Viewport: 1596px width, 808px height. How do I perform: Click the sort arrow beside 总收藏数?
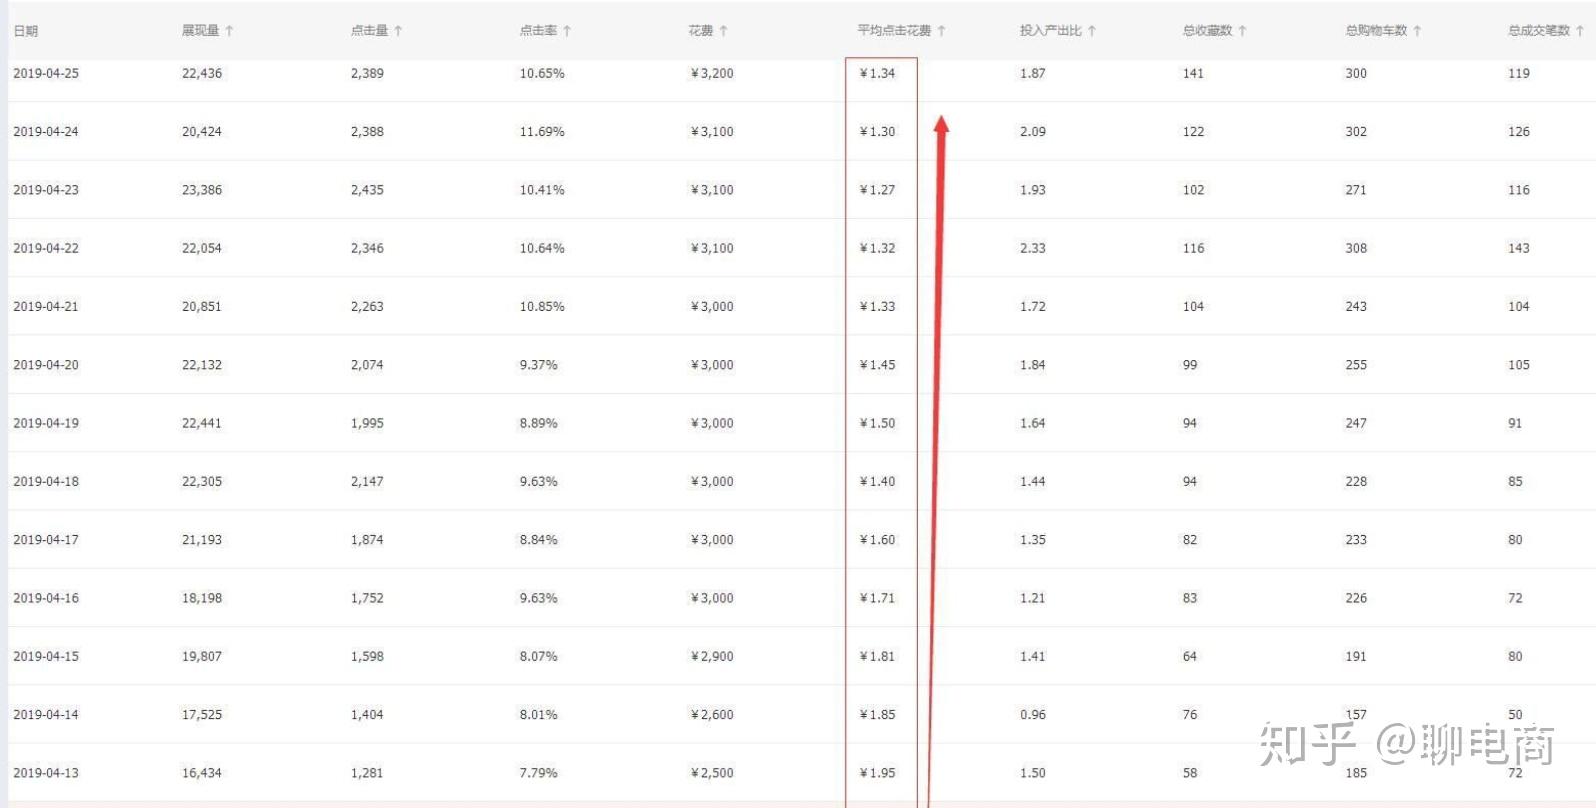1242,31
